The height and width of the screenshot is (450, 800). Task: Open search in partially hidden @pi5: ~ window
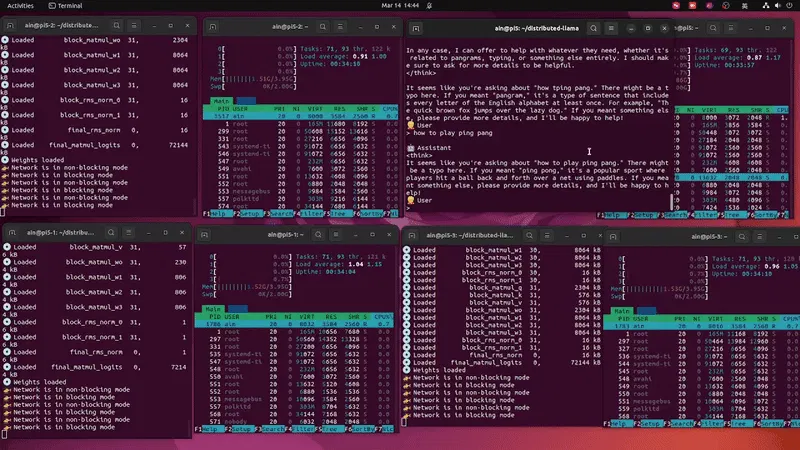(x=713, y=28)
